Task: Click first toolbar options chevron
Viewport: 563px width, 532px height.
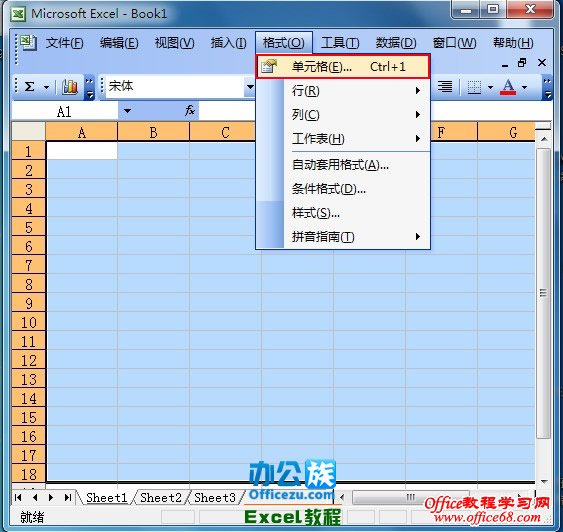Action: pos(89,88)
